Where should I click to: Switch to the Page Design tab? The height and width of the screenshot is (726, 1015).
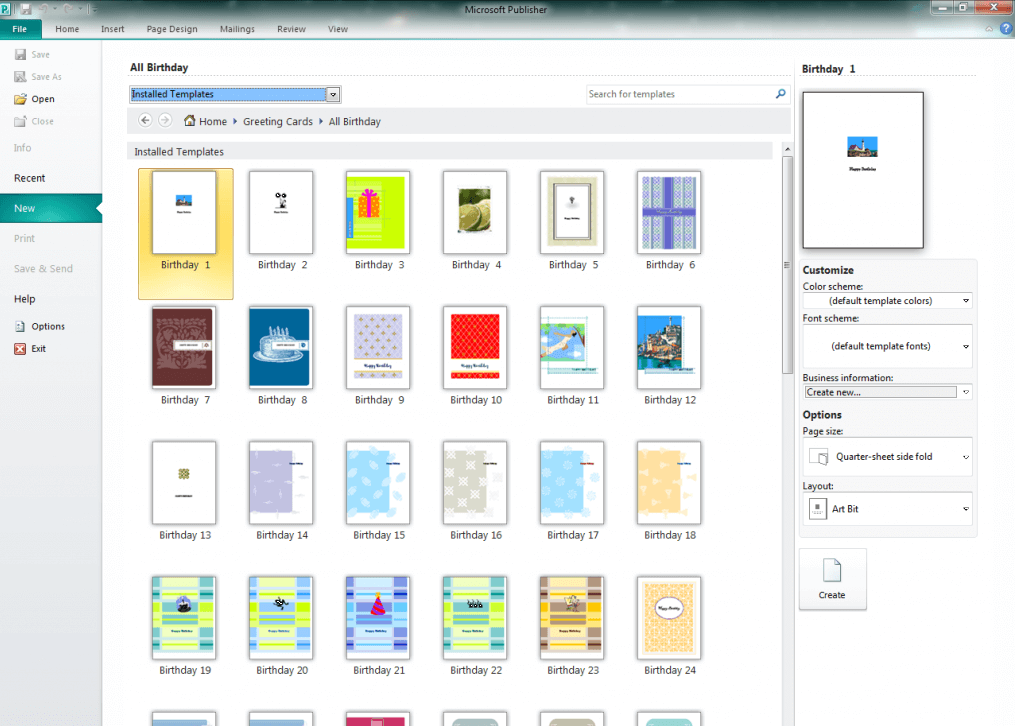click(171, 29)
